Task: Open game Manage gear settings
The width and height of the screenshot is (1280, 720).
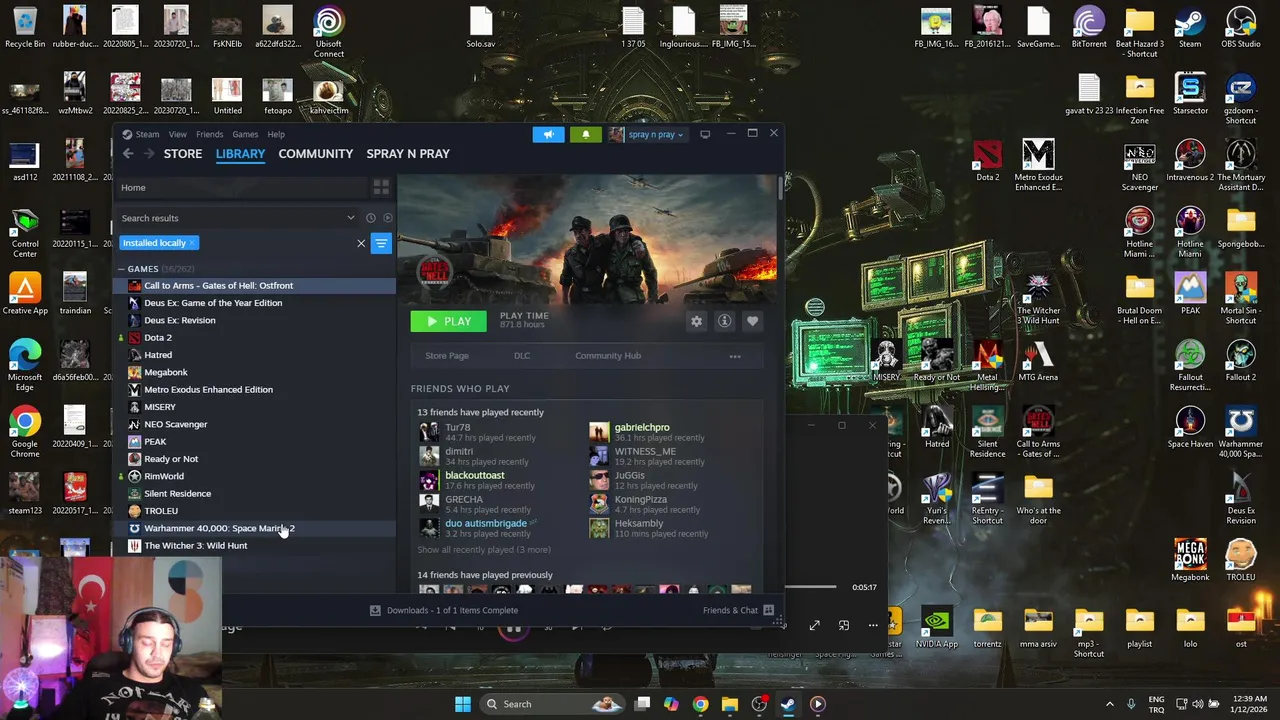Action: [x=696, y=321]
